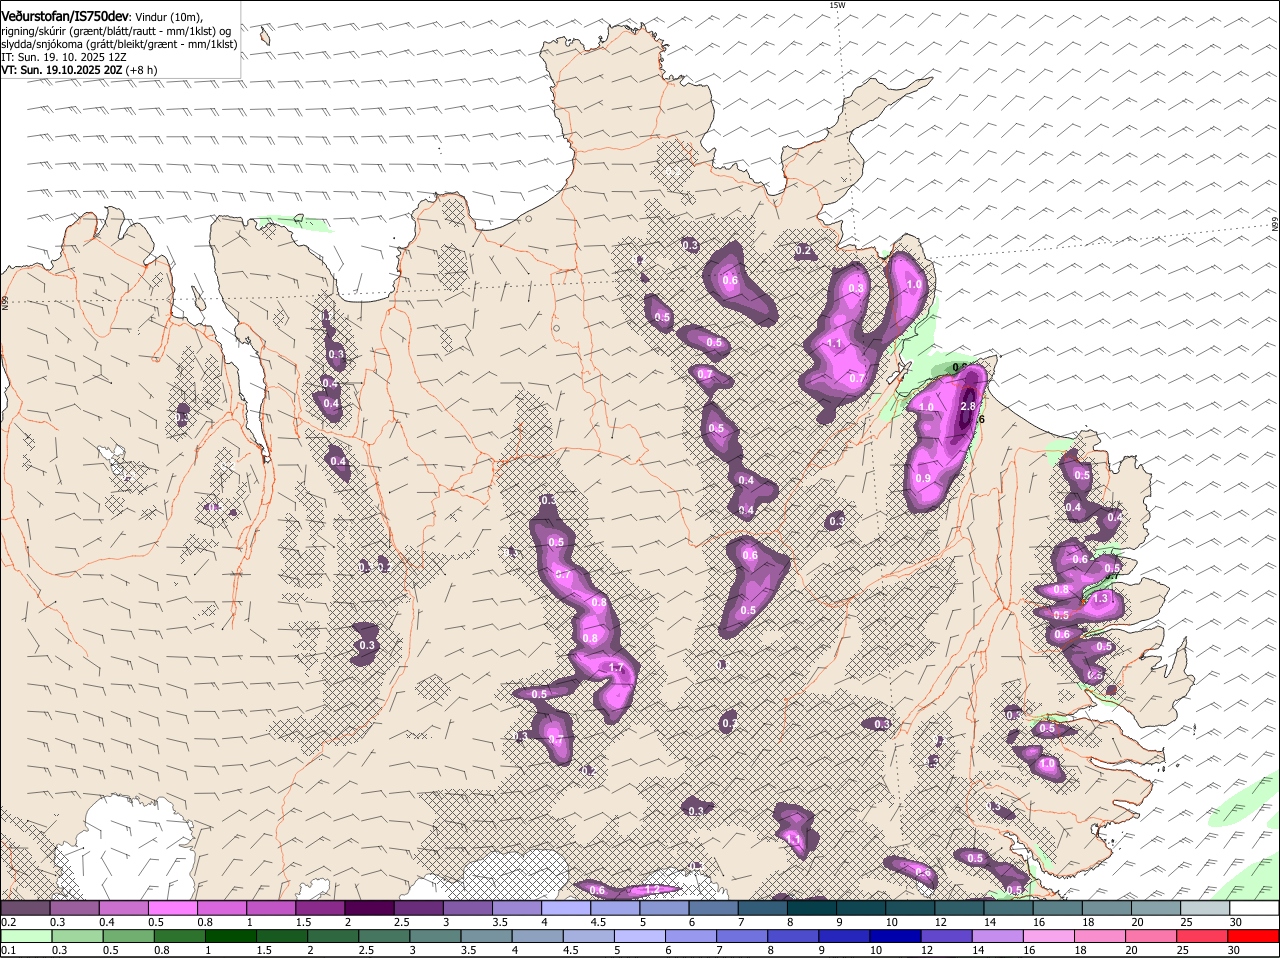
Task: Click the 4–4.5 swatch in the upper legend row
Action: (565, 908)
